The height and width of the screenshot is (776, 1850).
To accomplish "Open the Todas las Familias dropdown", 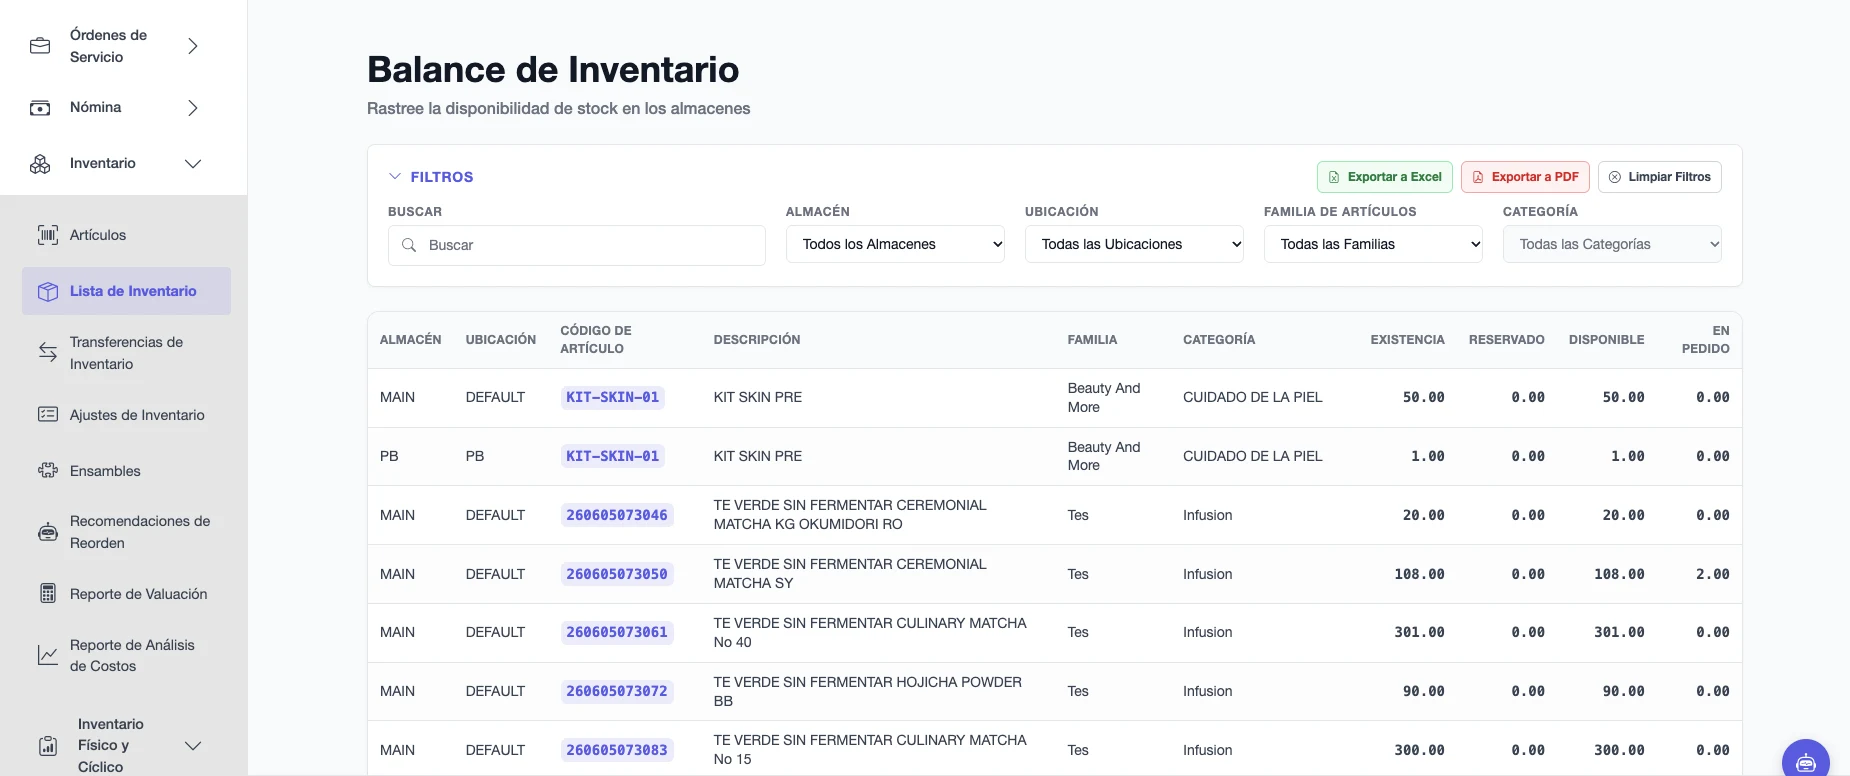I will click(1373, 244).
